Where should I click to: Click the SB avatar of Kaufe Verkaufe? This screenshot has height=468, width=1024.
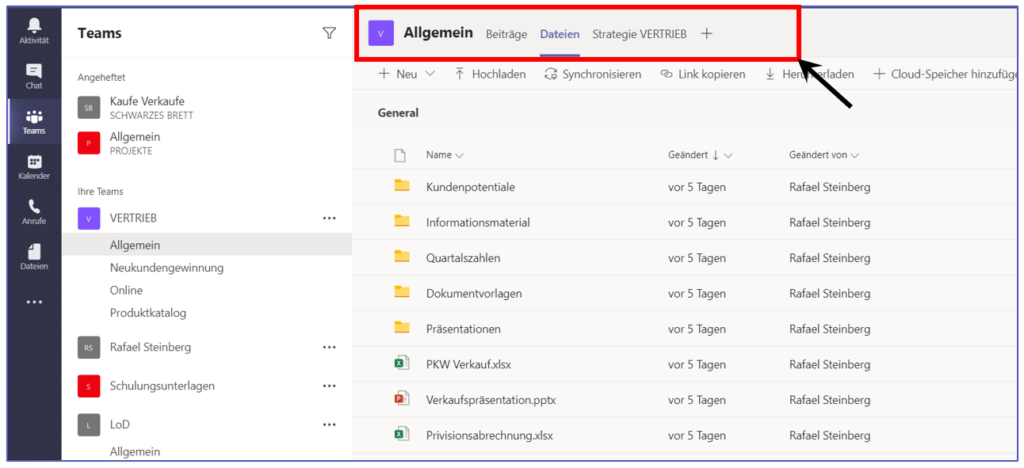point(88,108)
